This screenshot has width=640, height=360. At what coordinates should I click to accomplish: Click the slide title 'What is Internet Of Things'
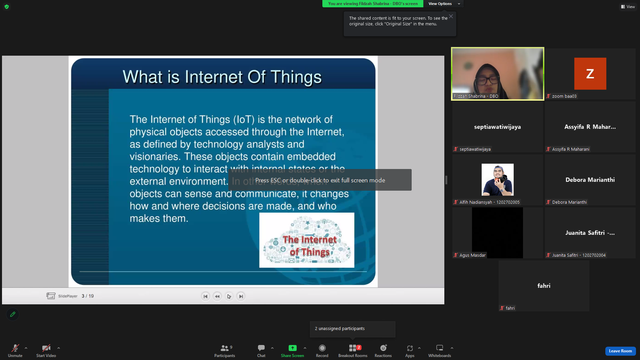(222, 77)
